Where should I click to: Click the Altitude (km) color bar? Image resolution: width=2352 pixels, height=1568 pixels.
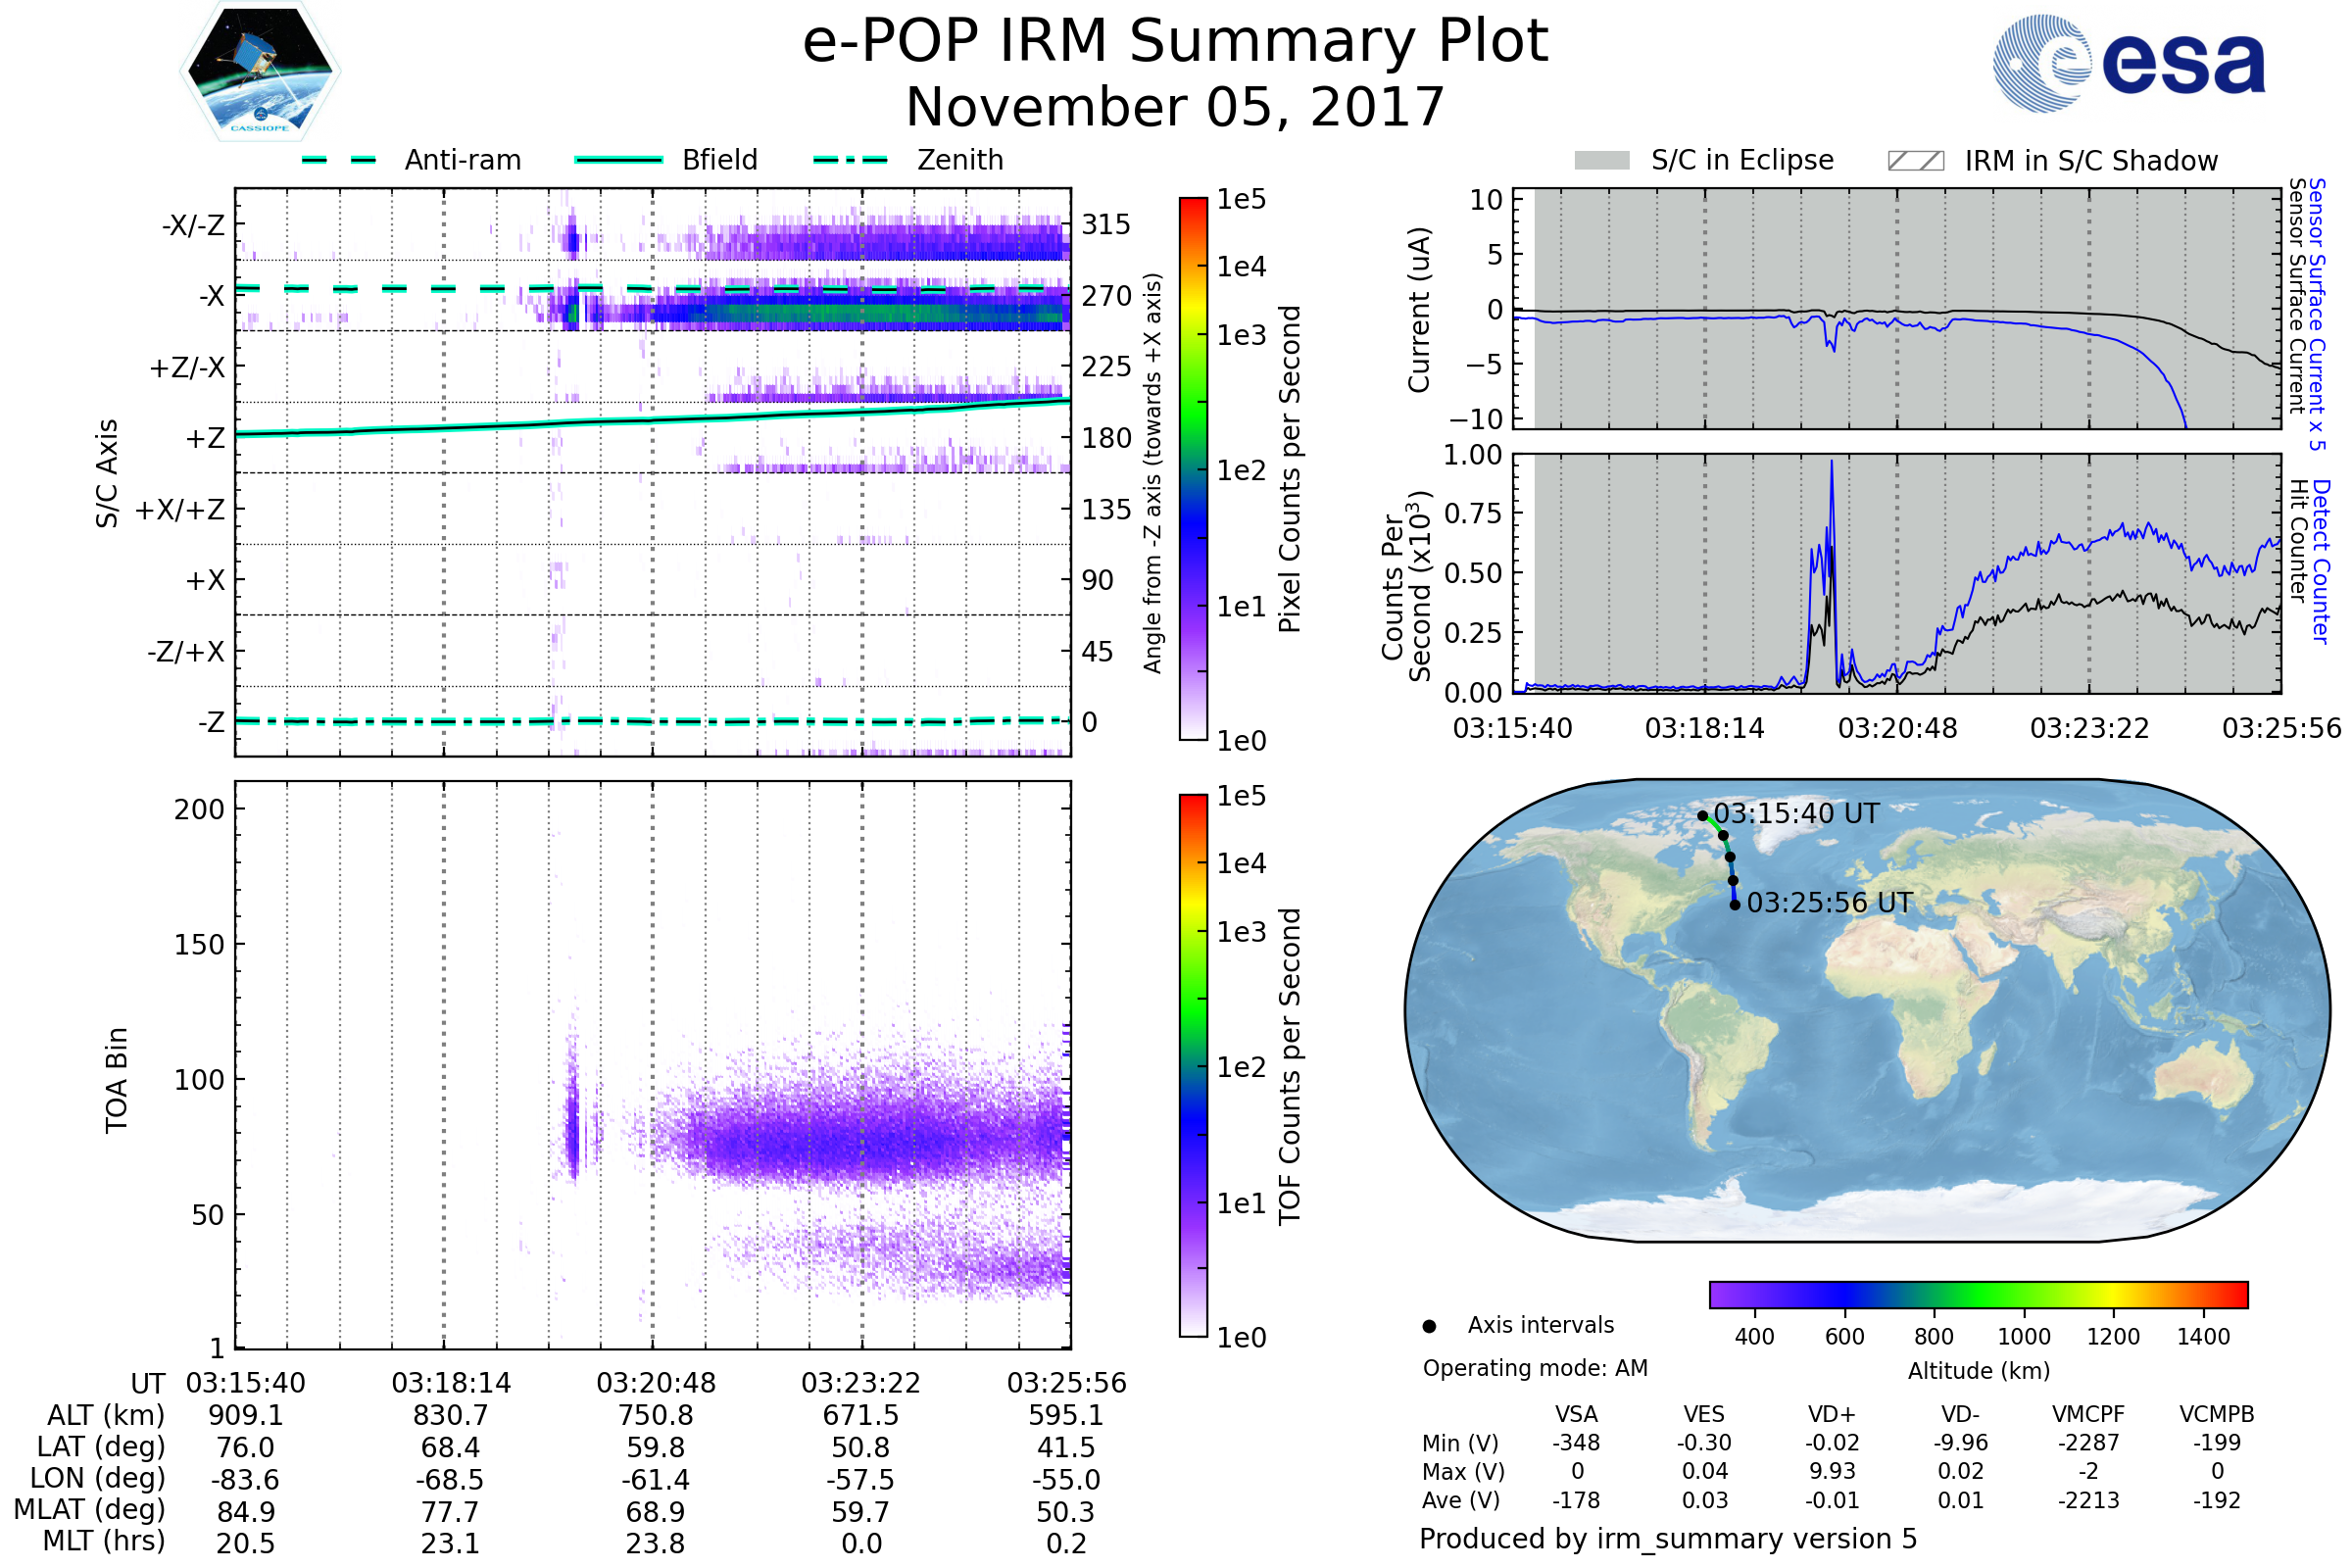(1978, 1294)
